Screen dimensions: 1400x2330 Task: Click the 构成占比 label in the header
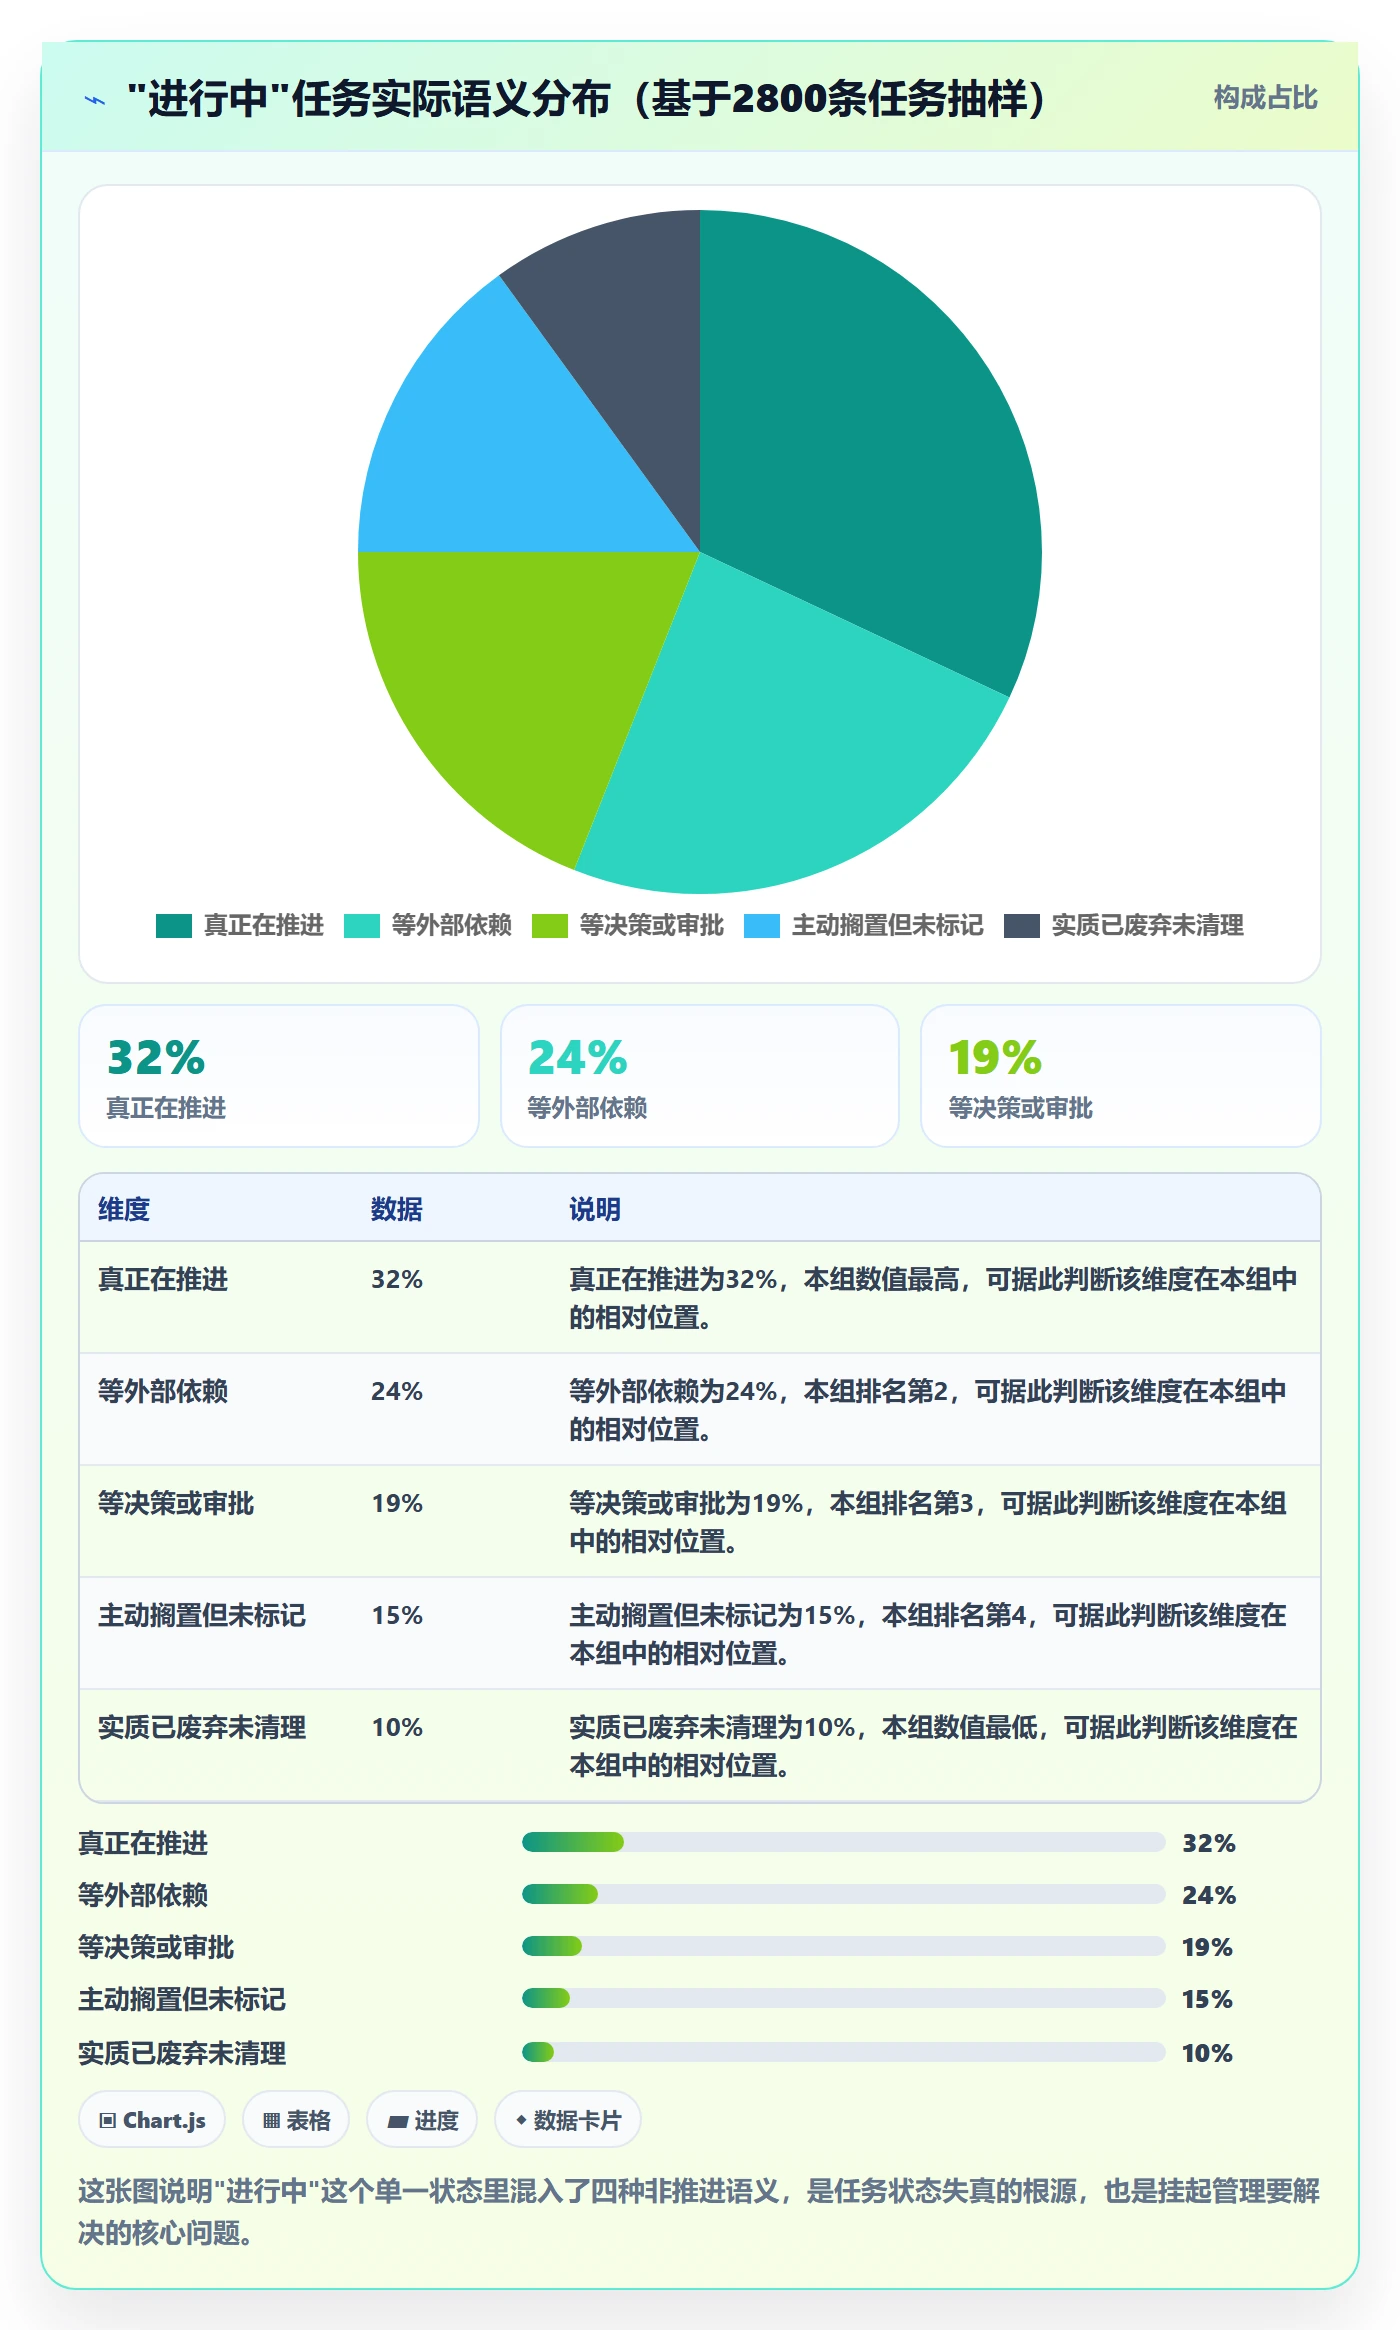1265,98
